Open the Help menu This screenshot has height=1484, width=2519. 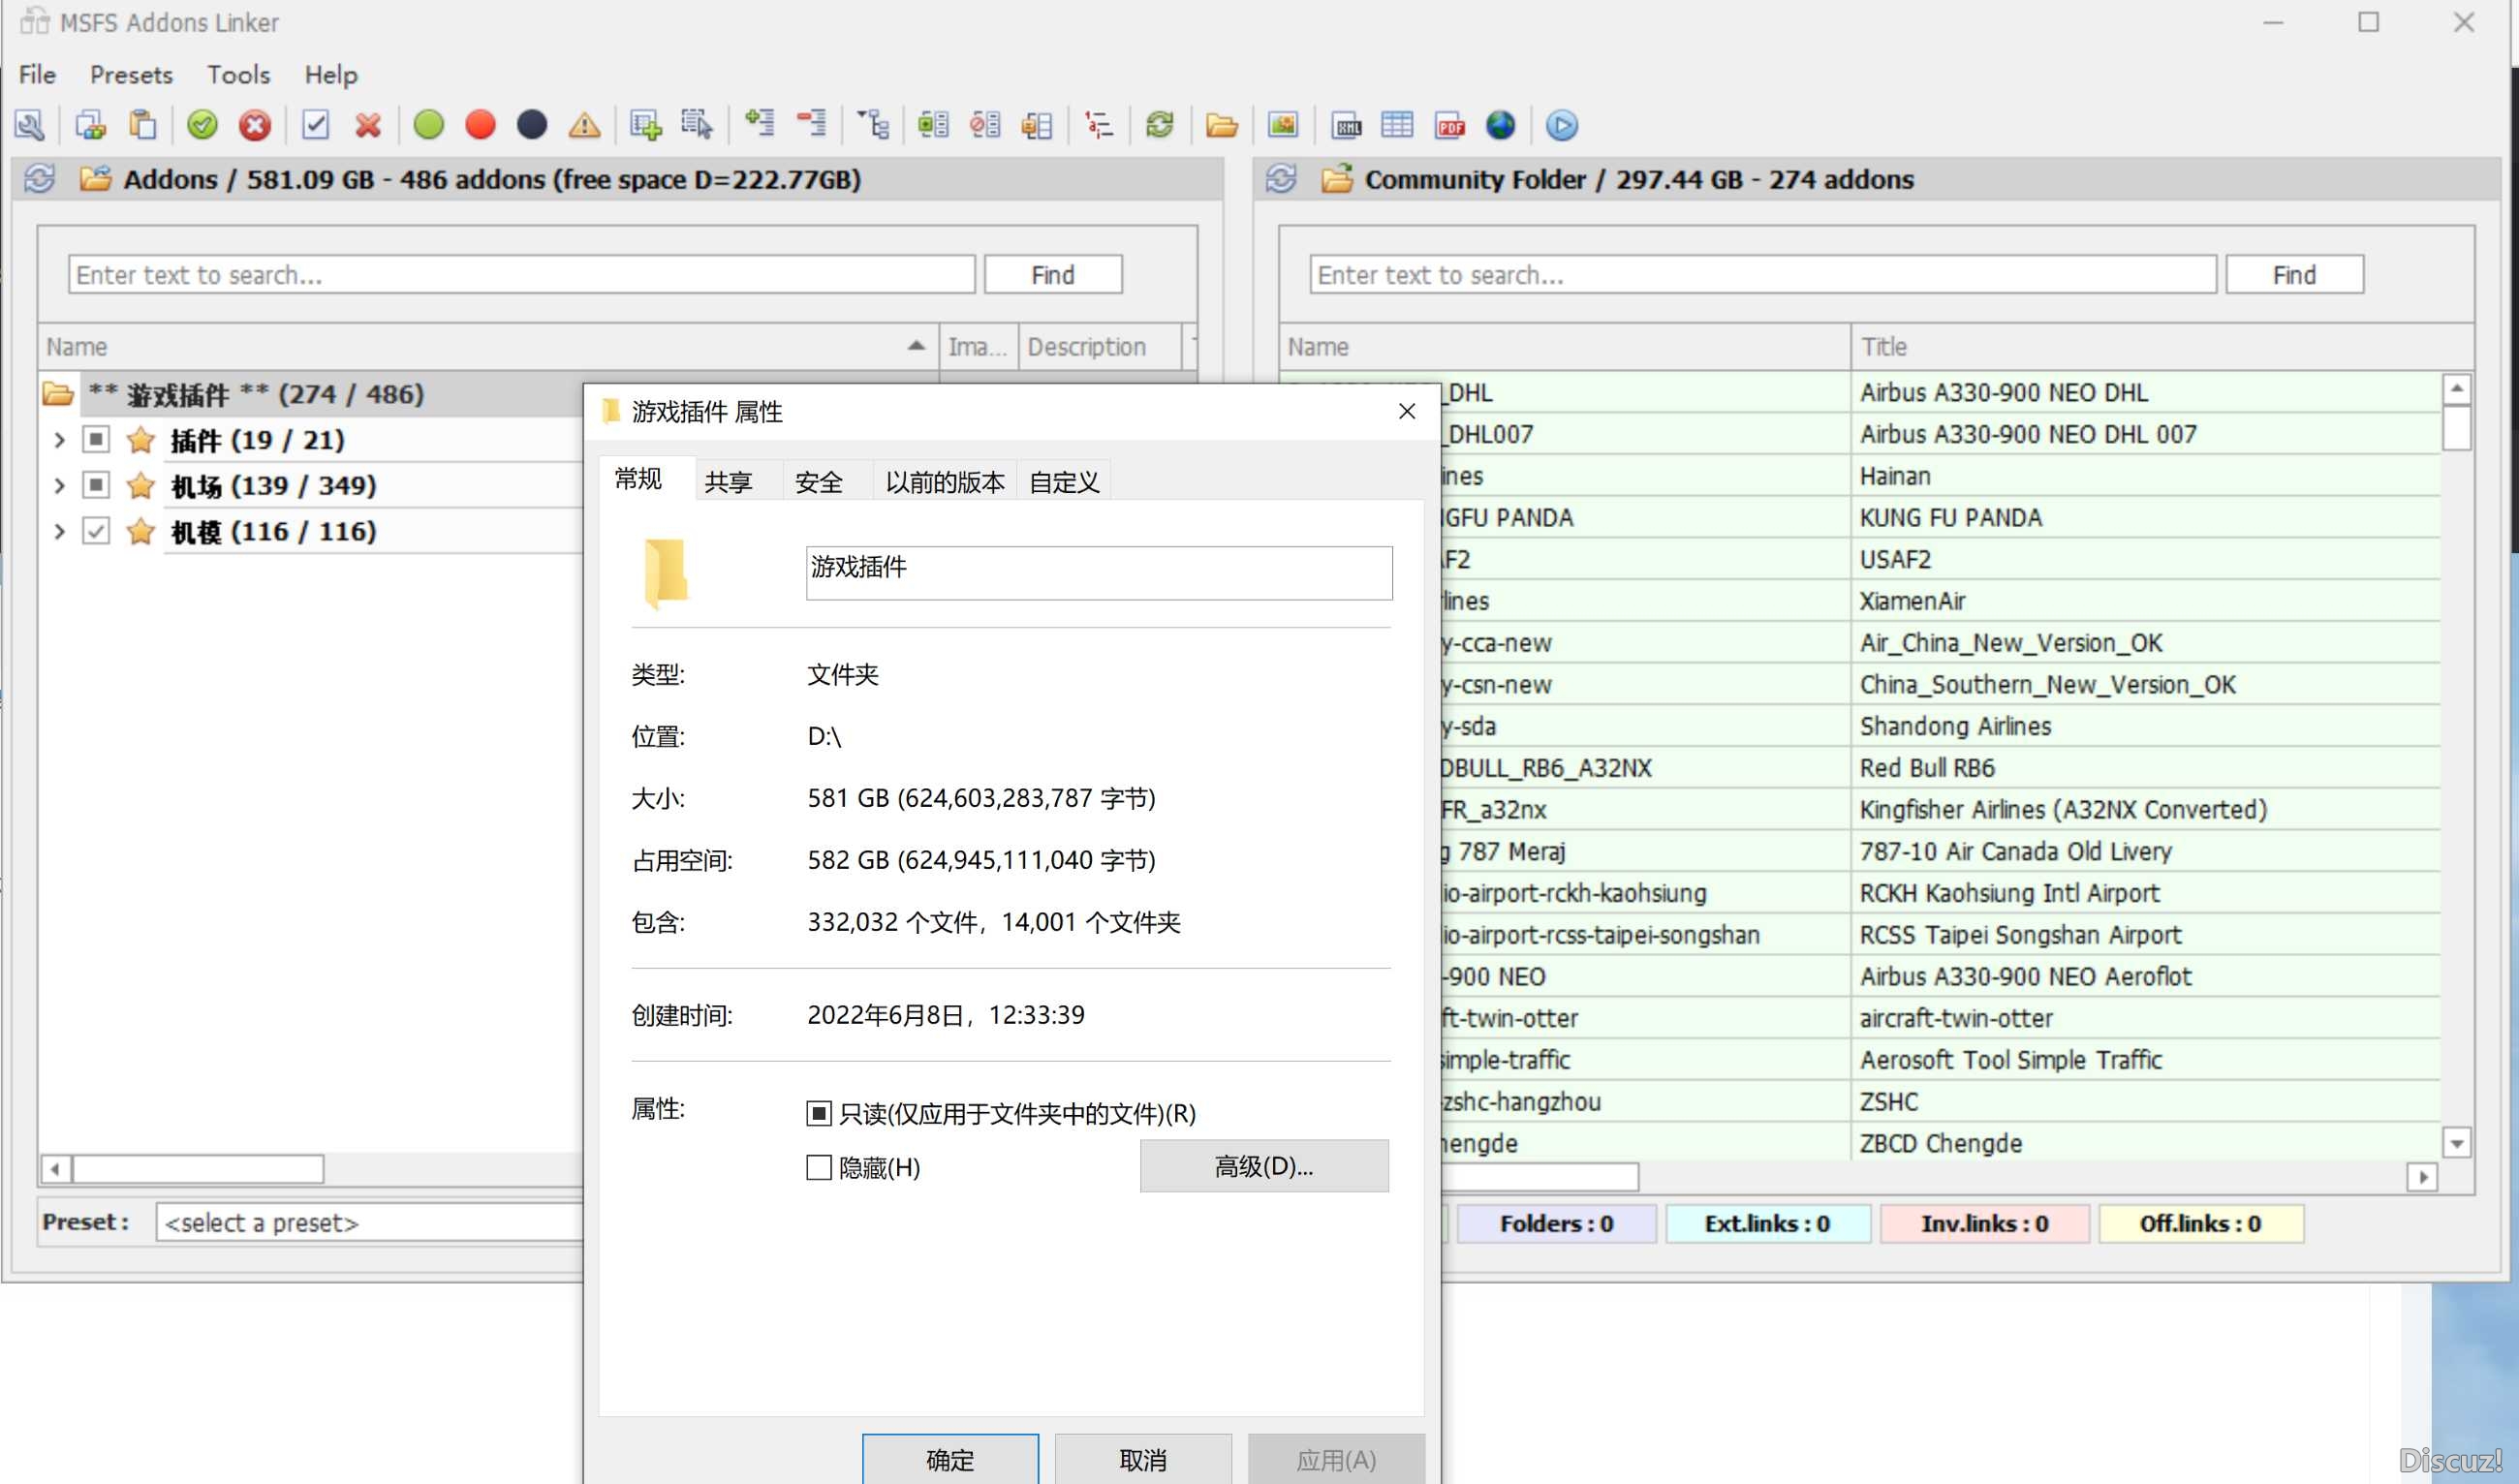pos(330,75)
